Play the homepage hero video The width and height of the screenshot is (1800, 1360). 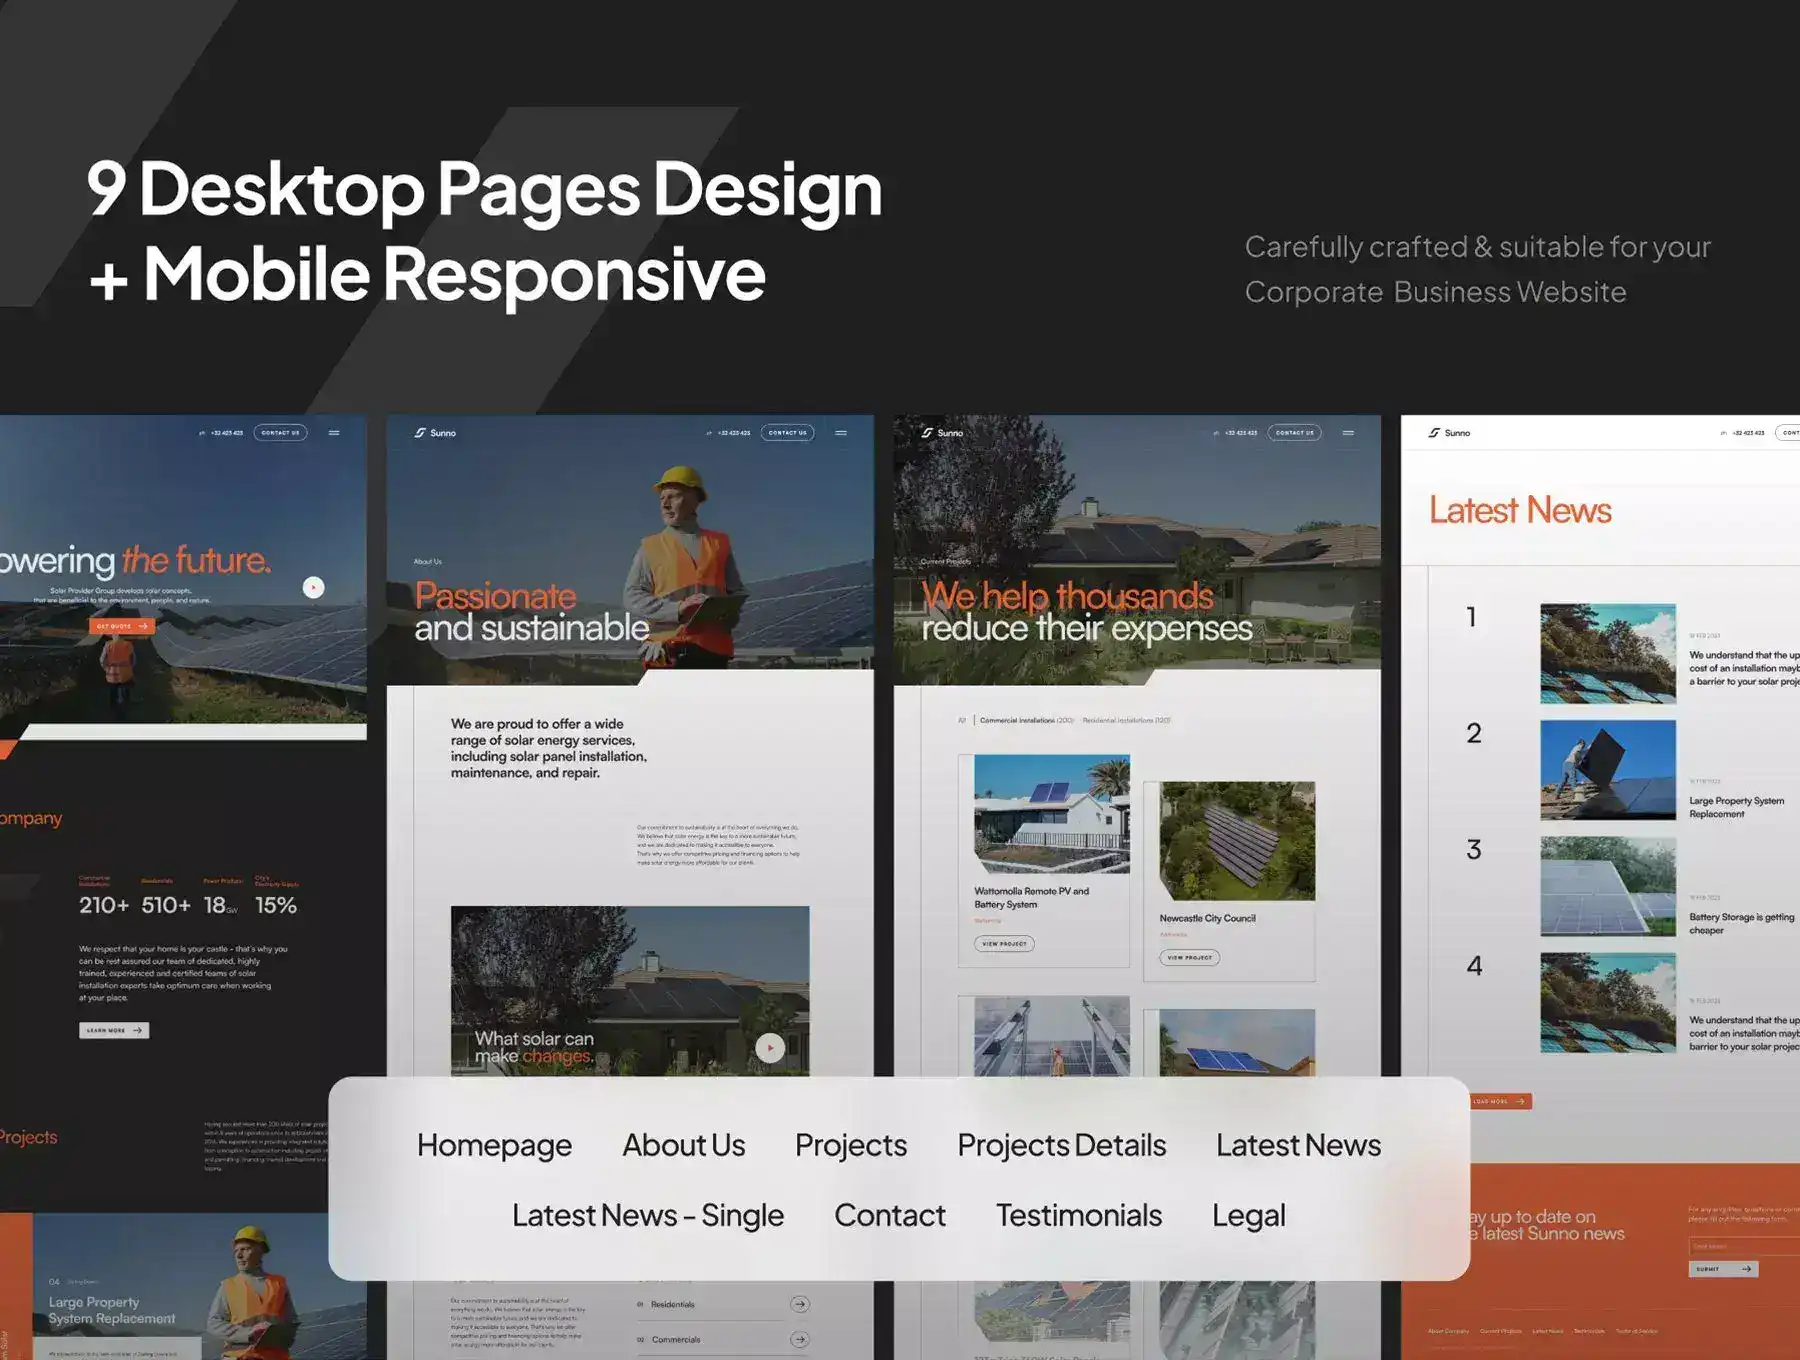click(313, 588)
